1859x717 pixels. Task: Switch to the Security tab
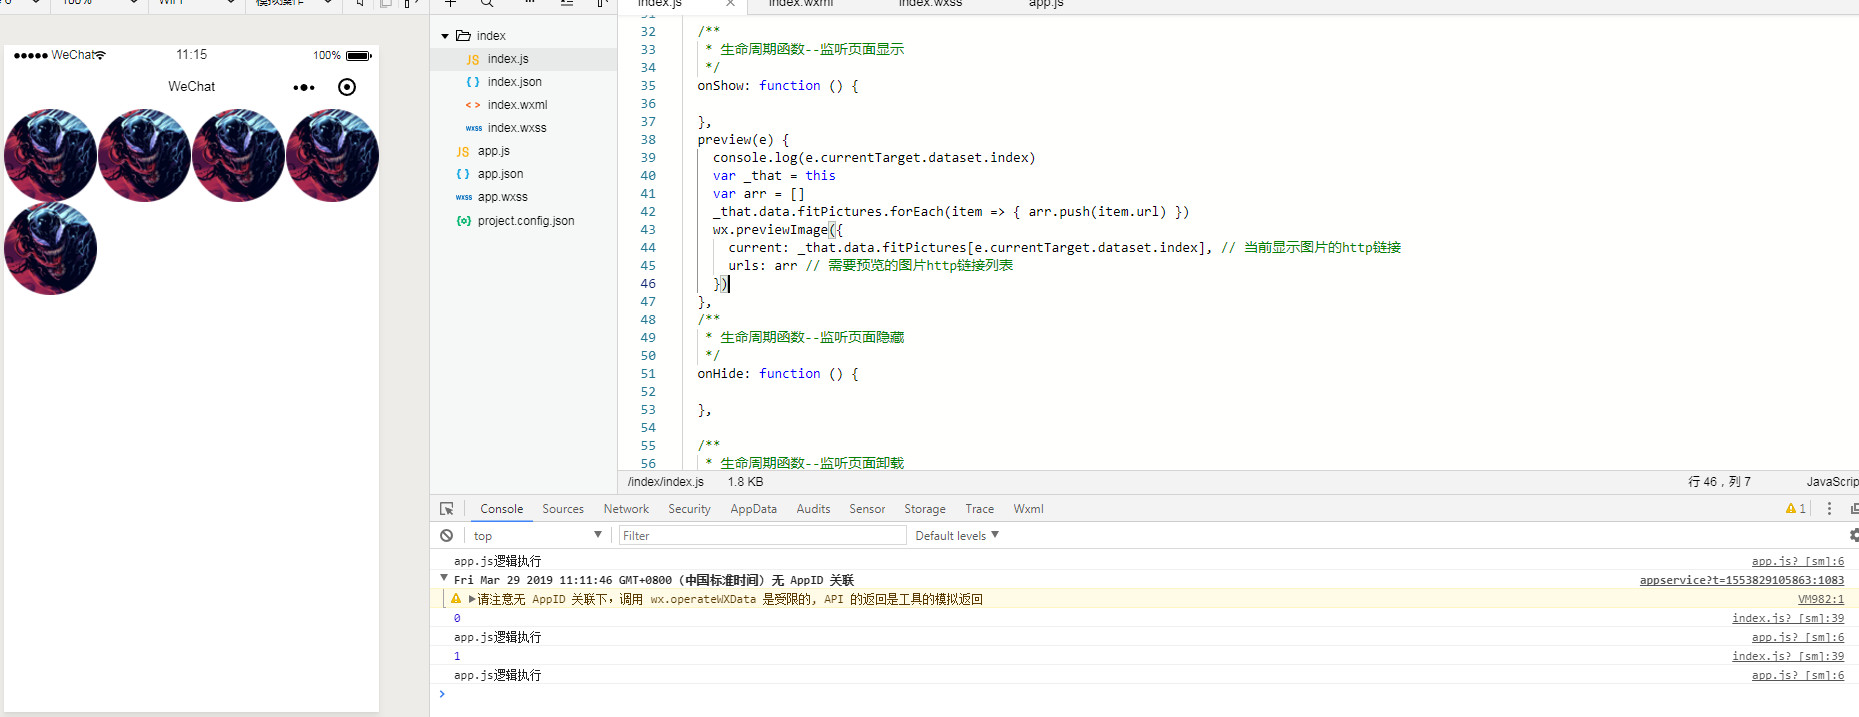click(x=689, y=509)
